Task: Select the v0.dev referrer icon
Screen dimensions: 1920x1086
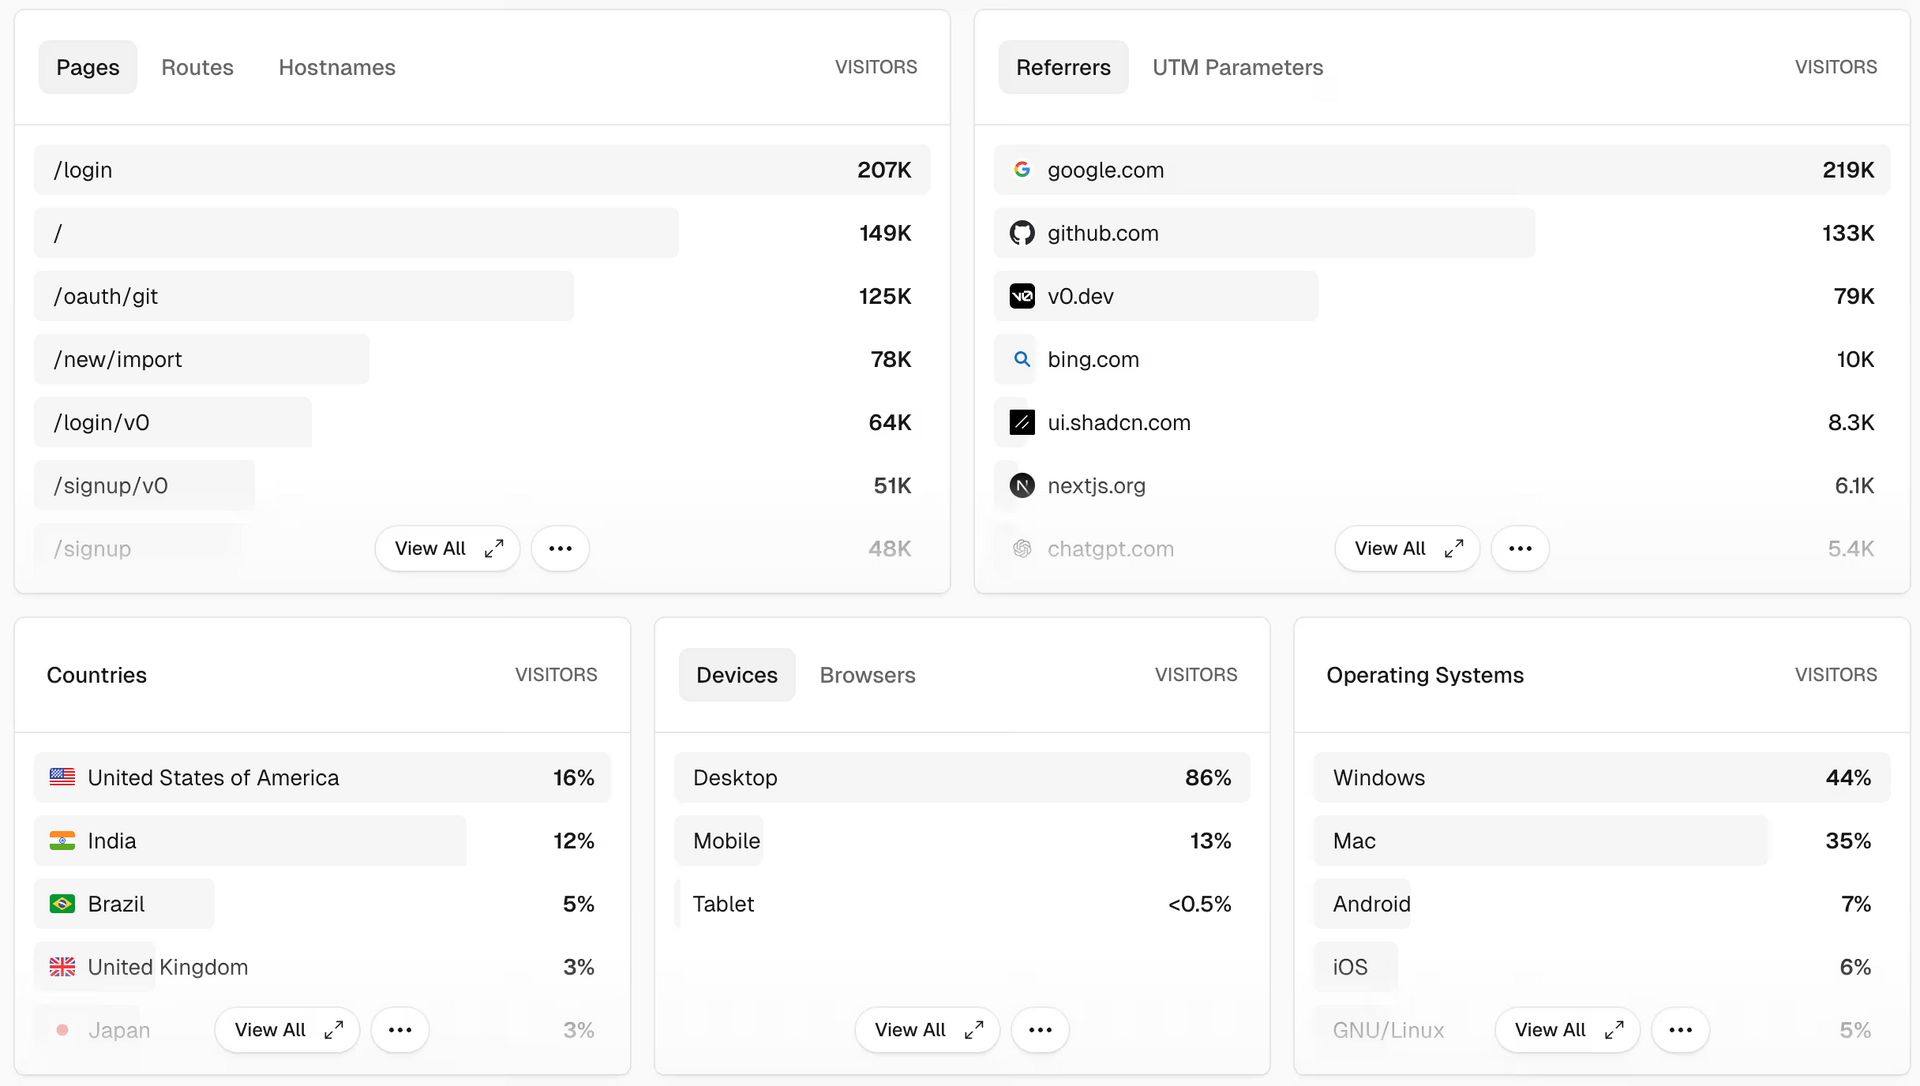Action: [x=1021, y=296]
